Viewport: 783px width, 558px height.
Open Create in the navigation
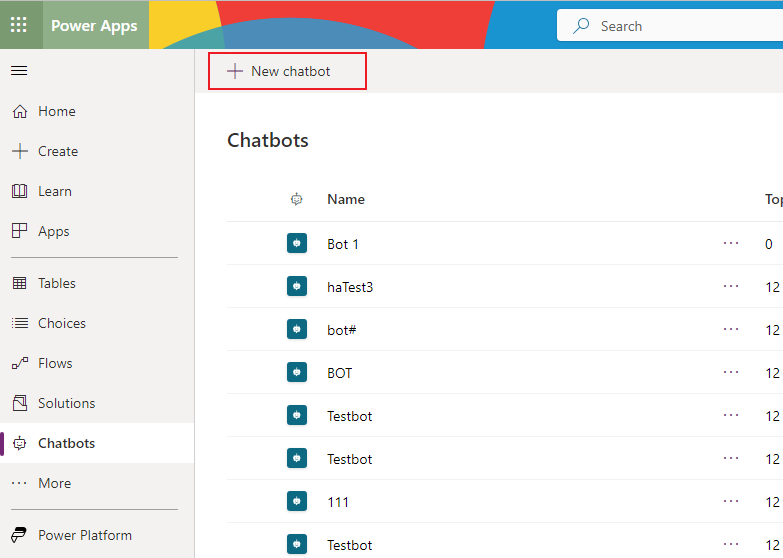[x=97, y=151]
